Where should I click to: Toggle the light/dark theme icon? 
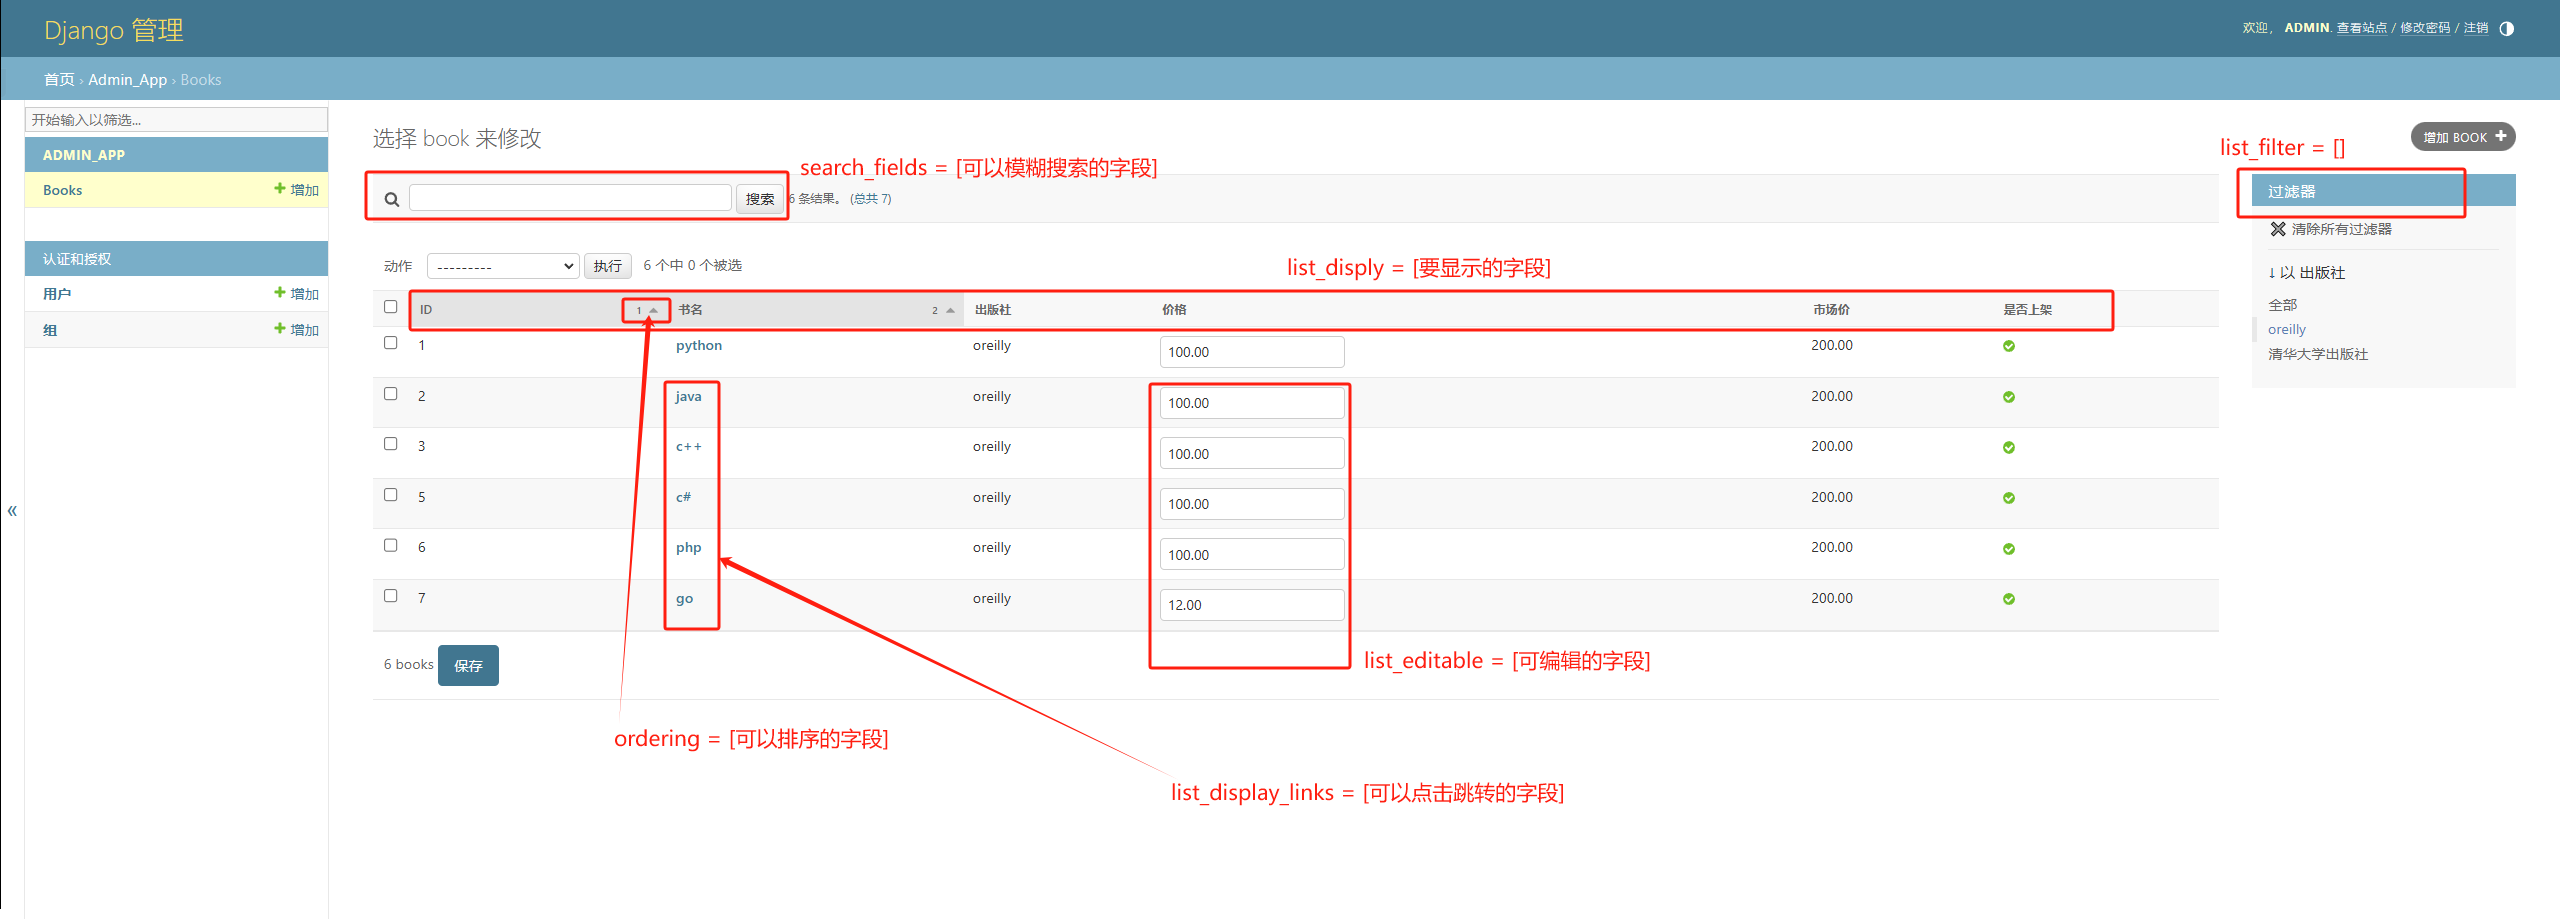point(2506,28)
